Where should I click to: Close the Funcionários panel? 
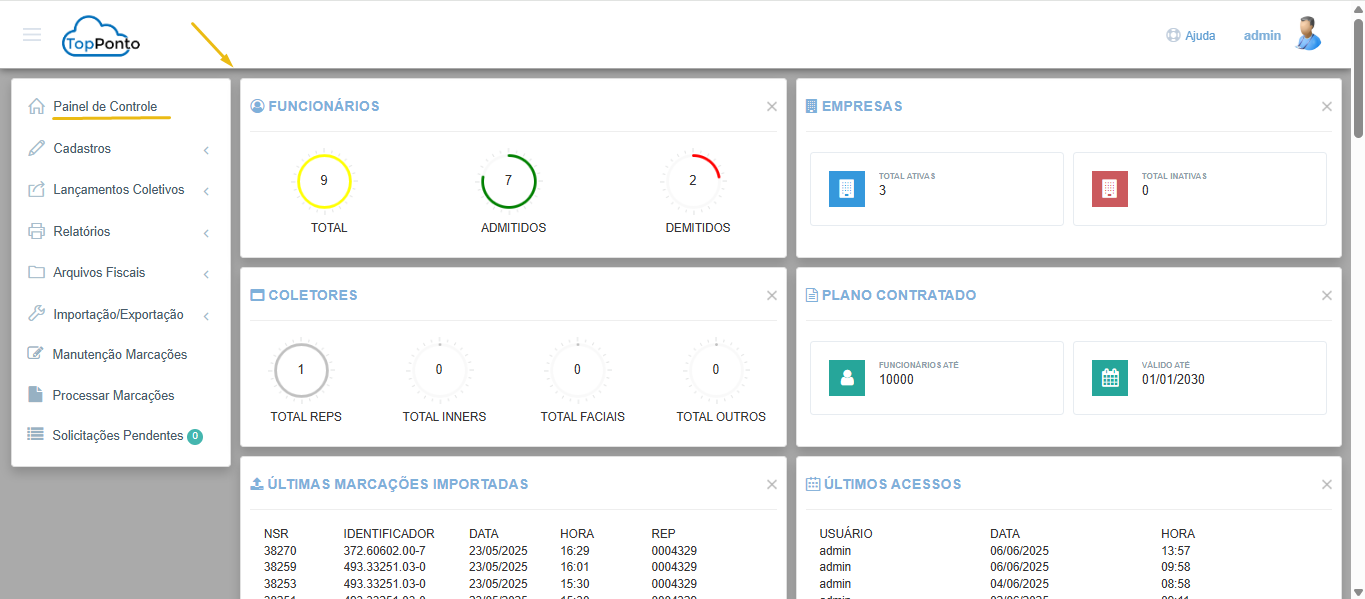click(x=771, y=107)
